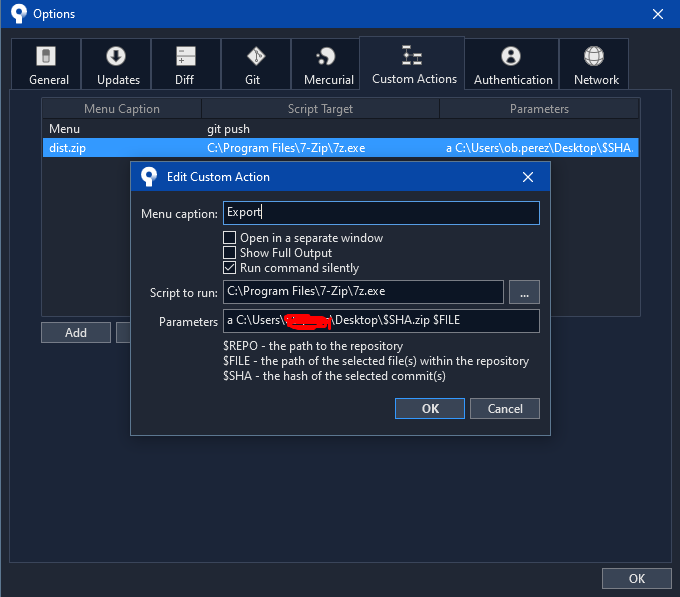Screen dimensions: 680x597
Task: Select the Git tab
Action: point(256,64)
